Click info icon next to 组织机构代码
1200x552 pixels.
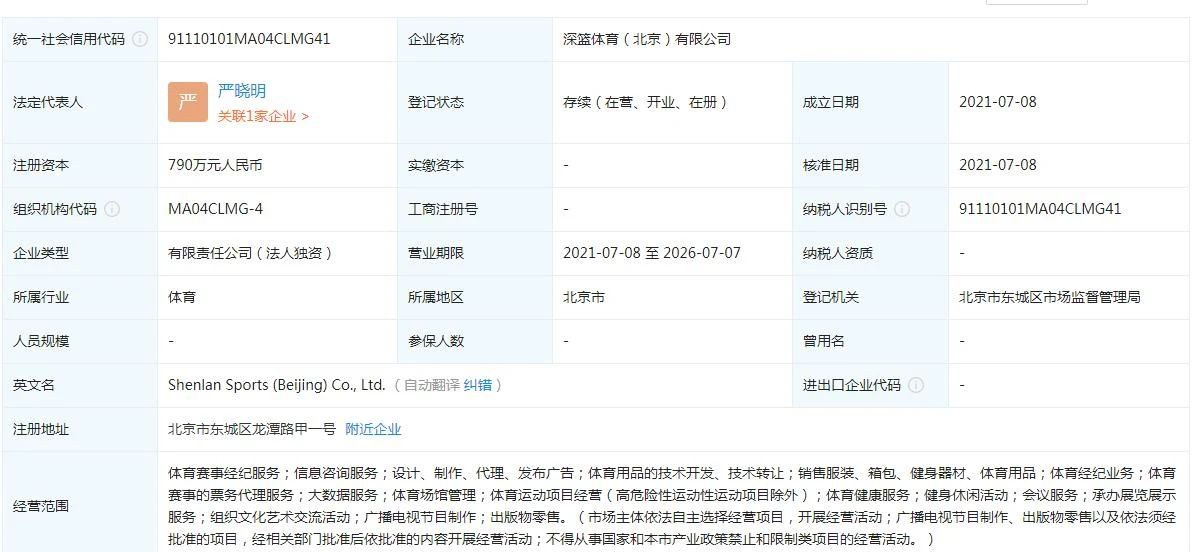(x=112, y=209)
